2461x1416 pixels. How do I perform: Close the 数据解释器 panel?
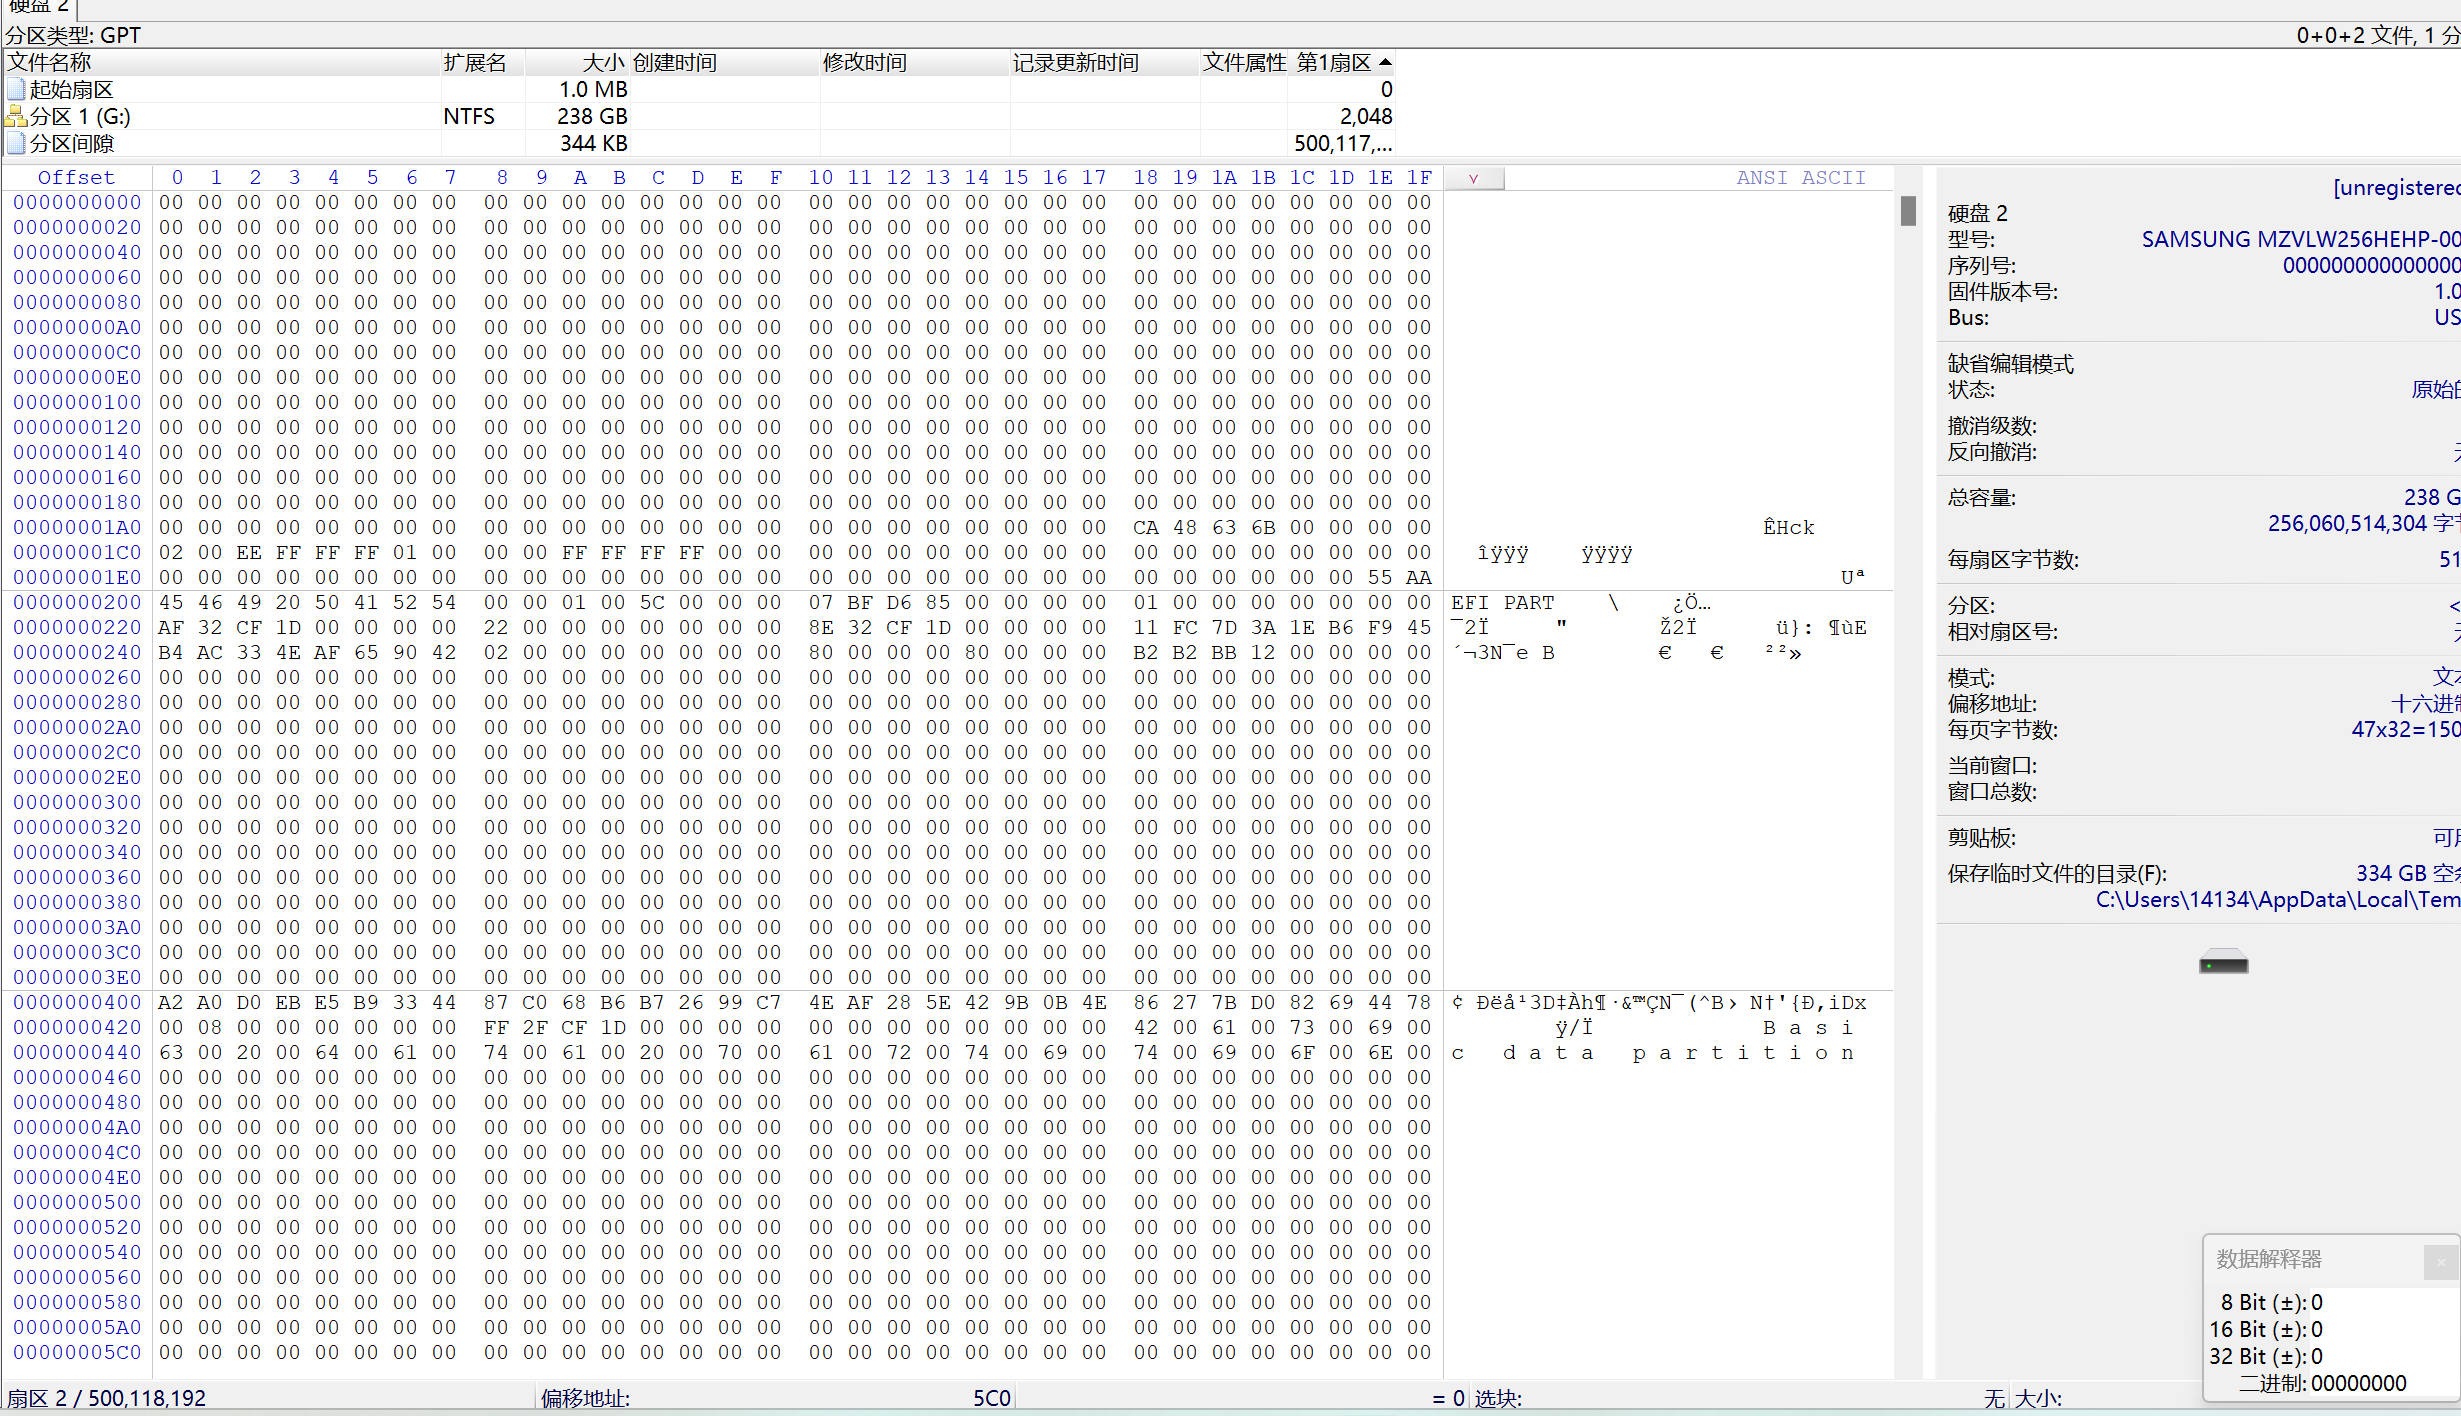coord(2441,1262)
